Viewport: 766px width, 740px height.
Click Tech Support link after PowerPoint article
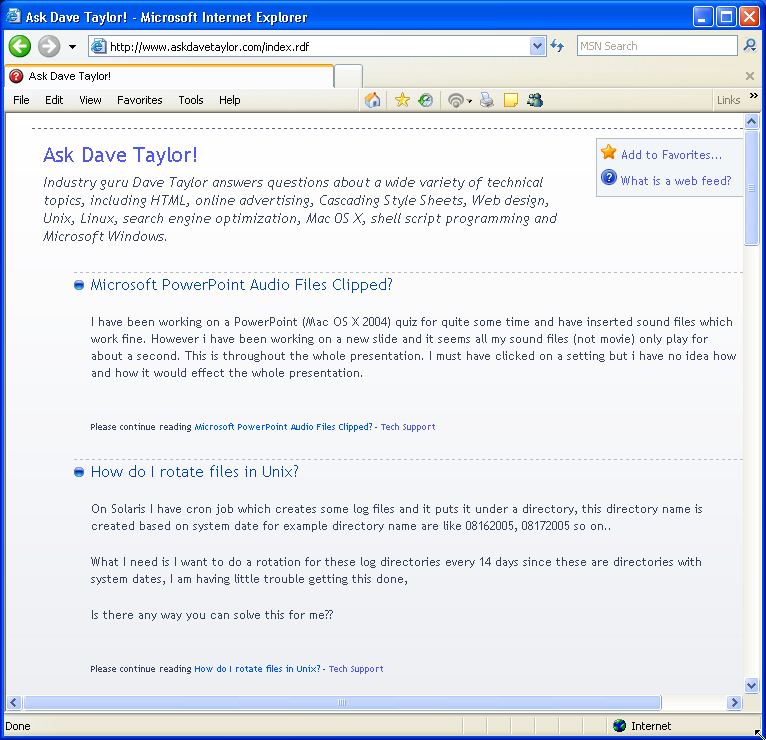408,427
